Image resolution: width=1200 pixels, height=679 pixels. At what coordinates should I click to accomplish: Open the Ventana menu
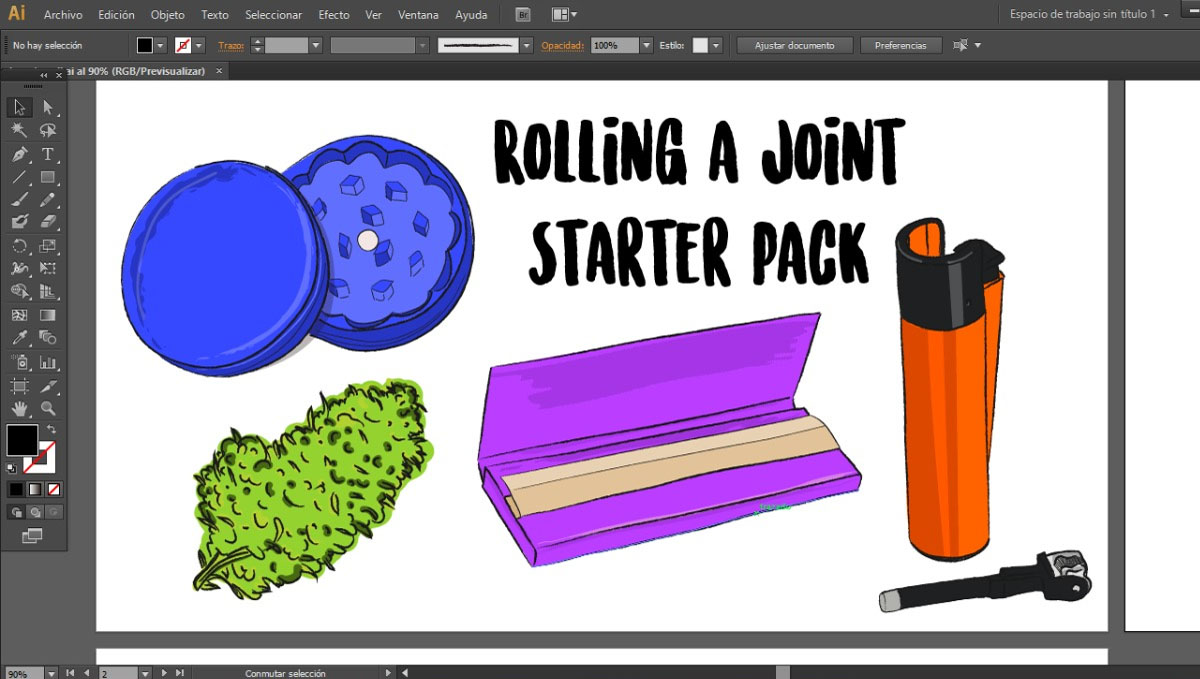tap(418, 14)
